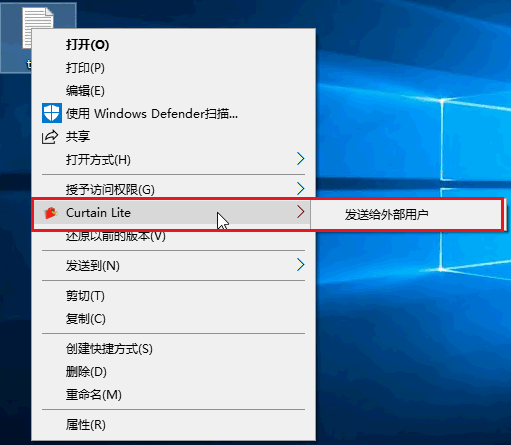The width and height of the screenshot is (511, 445).
Task: Click the Windows Defender shield icon
Action: click(52, 113)
